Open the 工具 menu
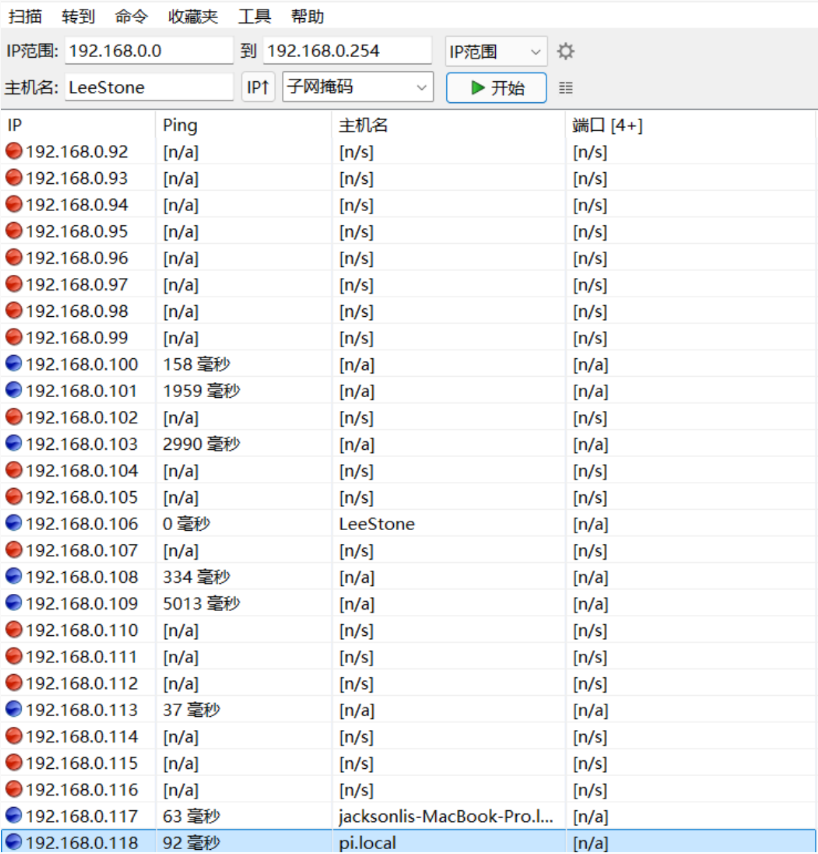The width and height of the screenshot is (818, 854). click(x=254, y=16)
